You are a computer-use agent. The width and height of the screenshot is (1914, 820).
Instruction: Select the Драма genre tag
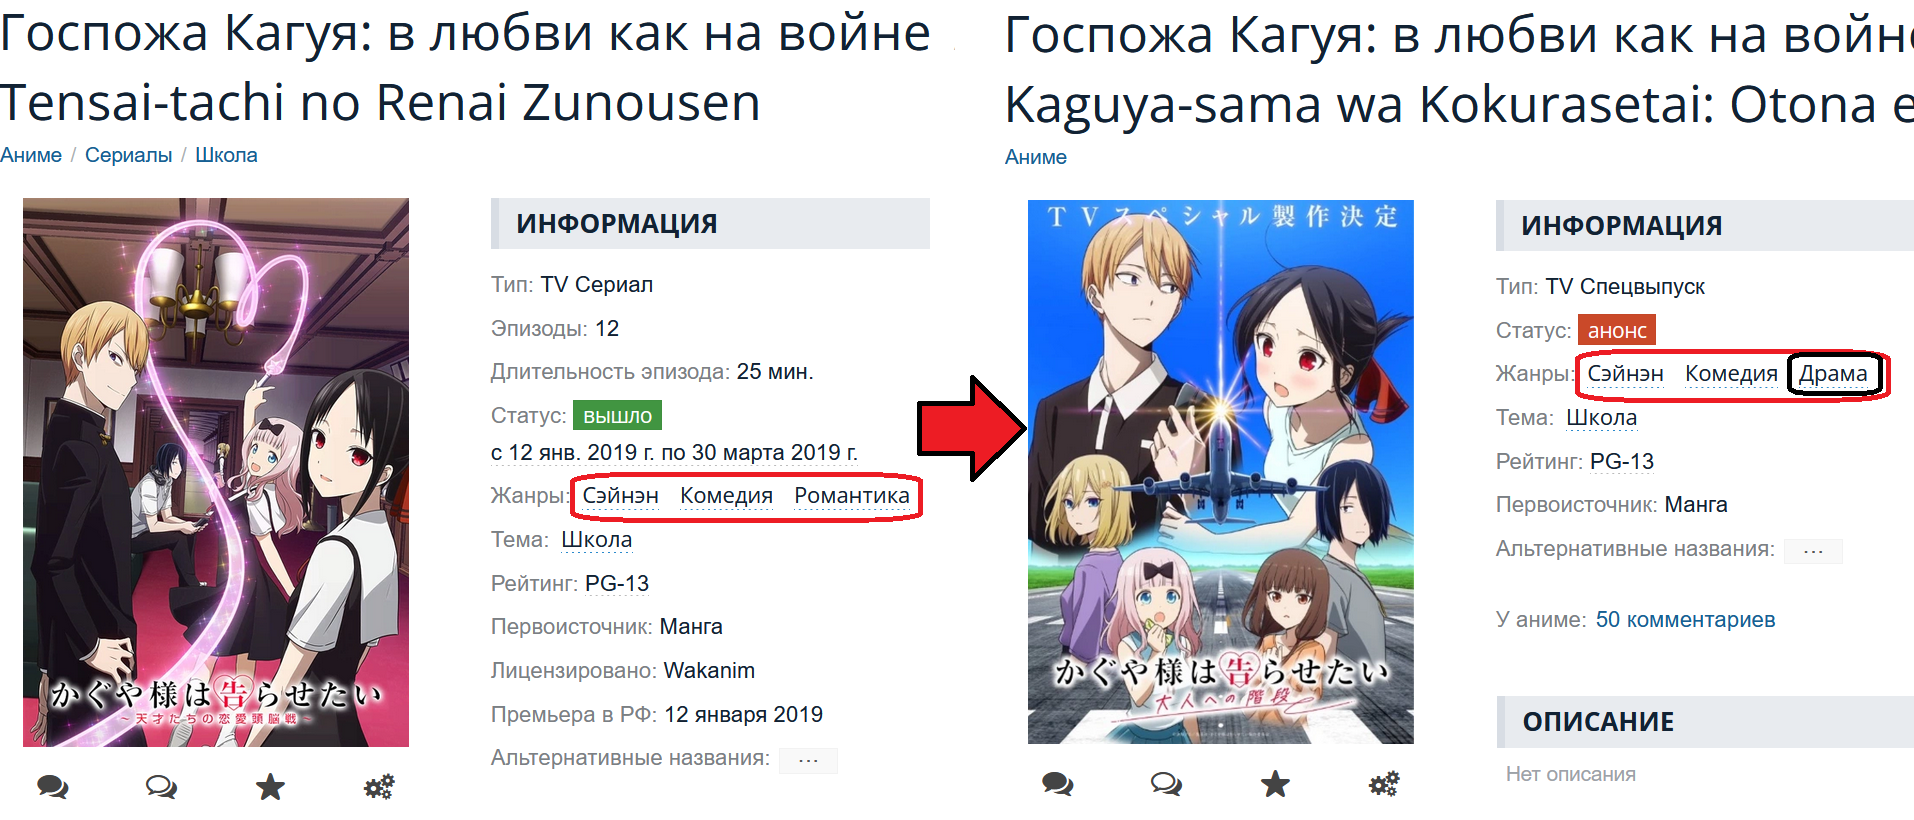pyautogui.click(x=1833, y=374)
